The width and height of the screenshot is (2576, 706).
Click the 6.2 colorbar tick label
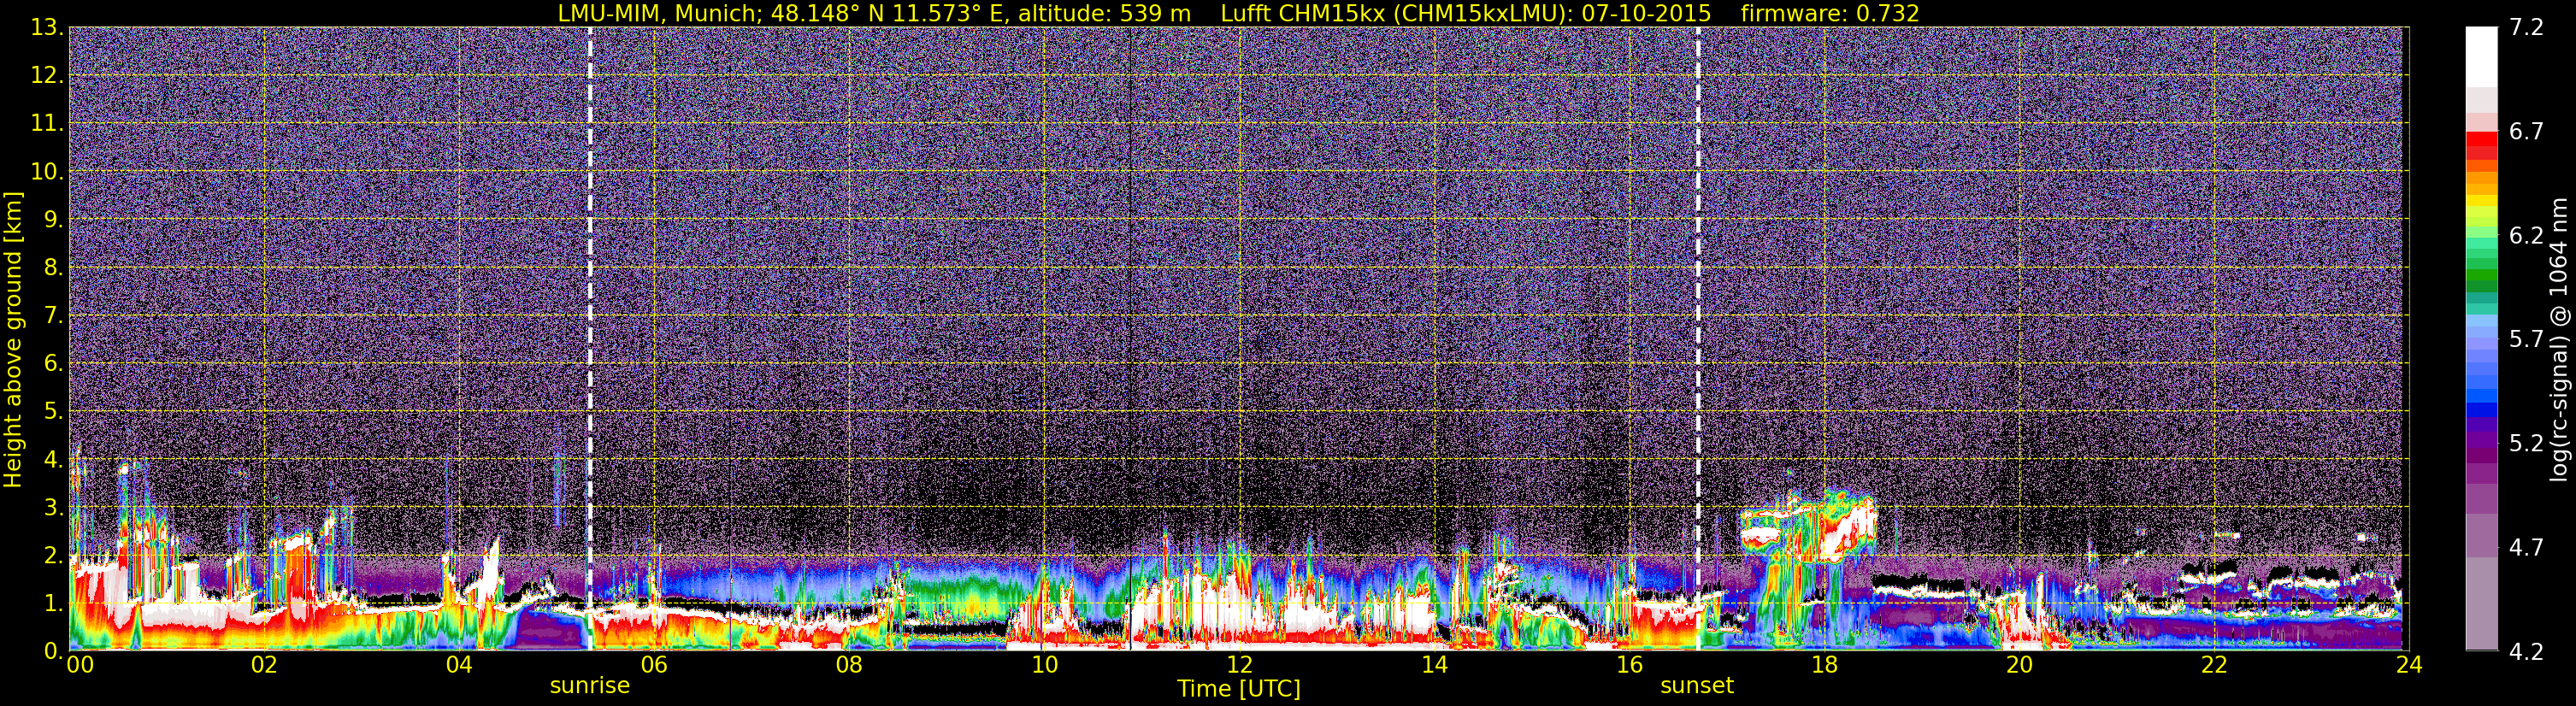point(2526,235)
